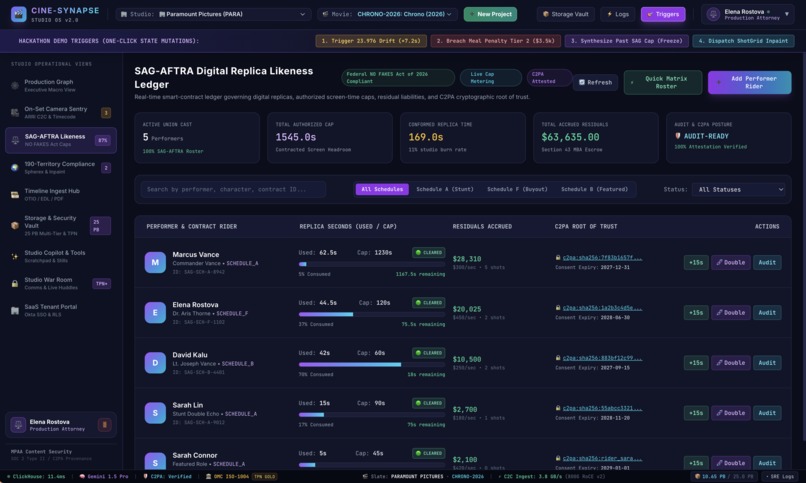The height and width of the screenshot is (483, 806).
Task: Open the Production Graph sidebar icon
Action: point(15,85)
